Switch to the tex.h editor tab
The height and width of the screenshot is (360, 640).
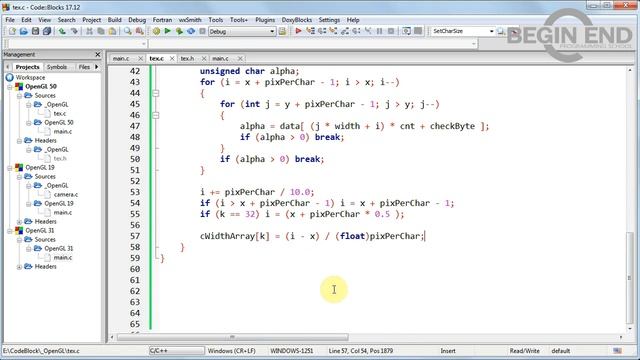click(x=187, y=58)
